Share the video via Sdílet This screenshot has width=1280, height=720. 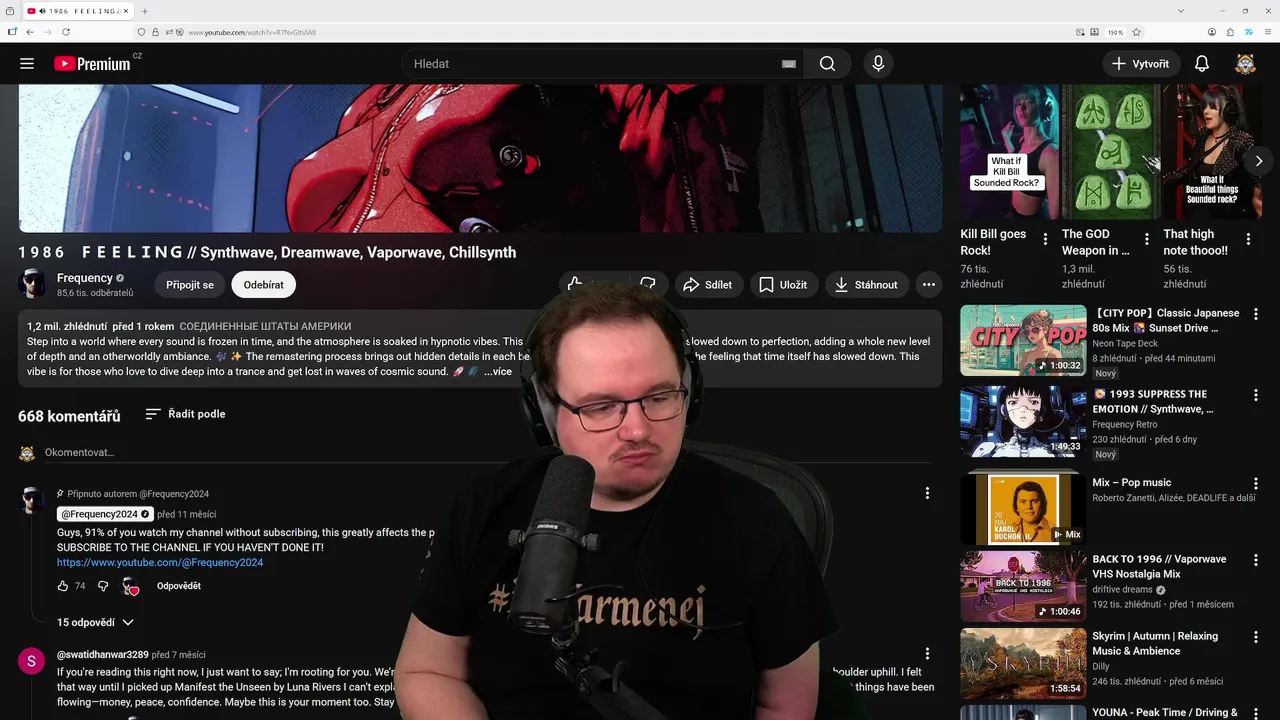(x=707, y=284)
